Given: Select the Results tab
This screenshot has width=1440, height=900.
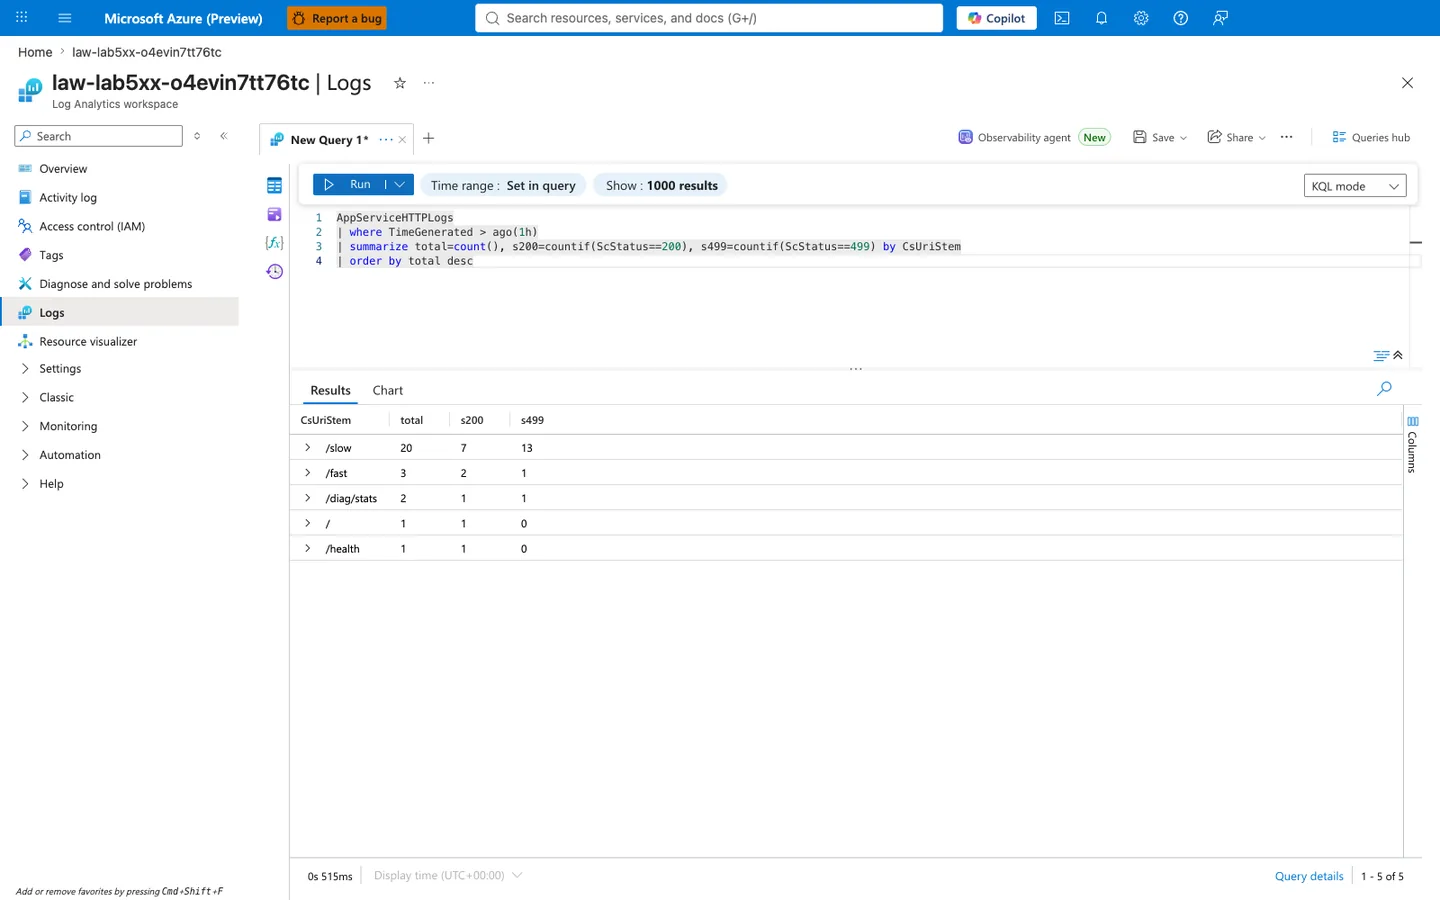Looking at the screenshot, I should point(330,390).
